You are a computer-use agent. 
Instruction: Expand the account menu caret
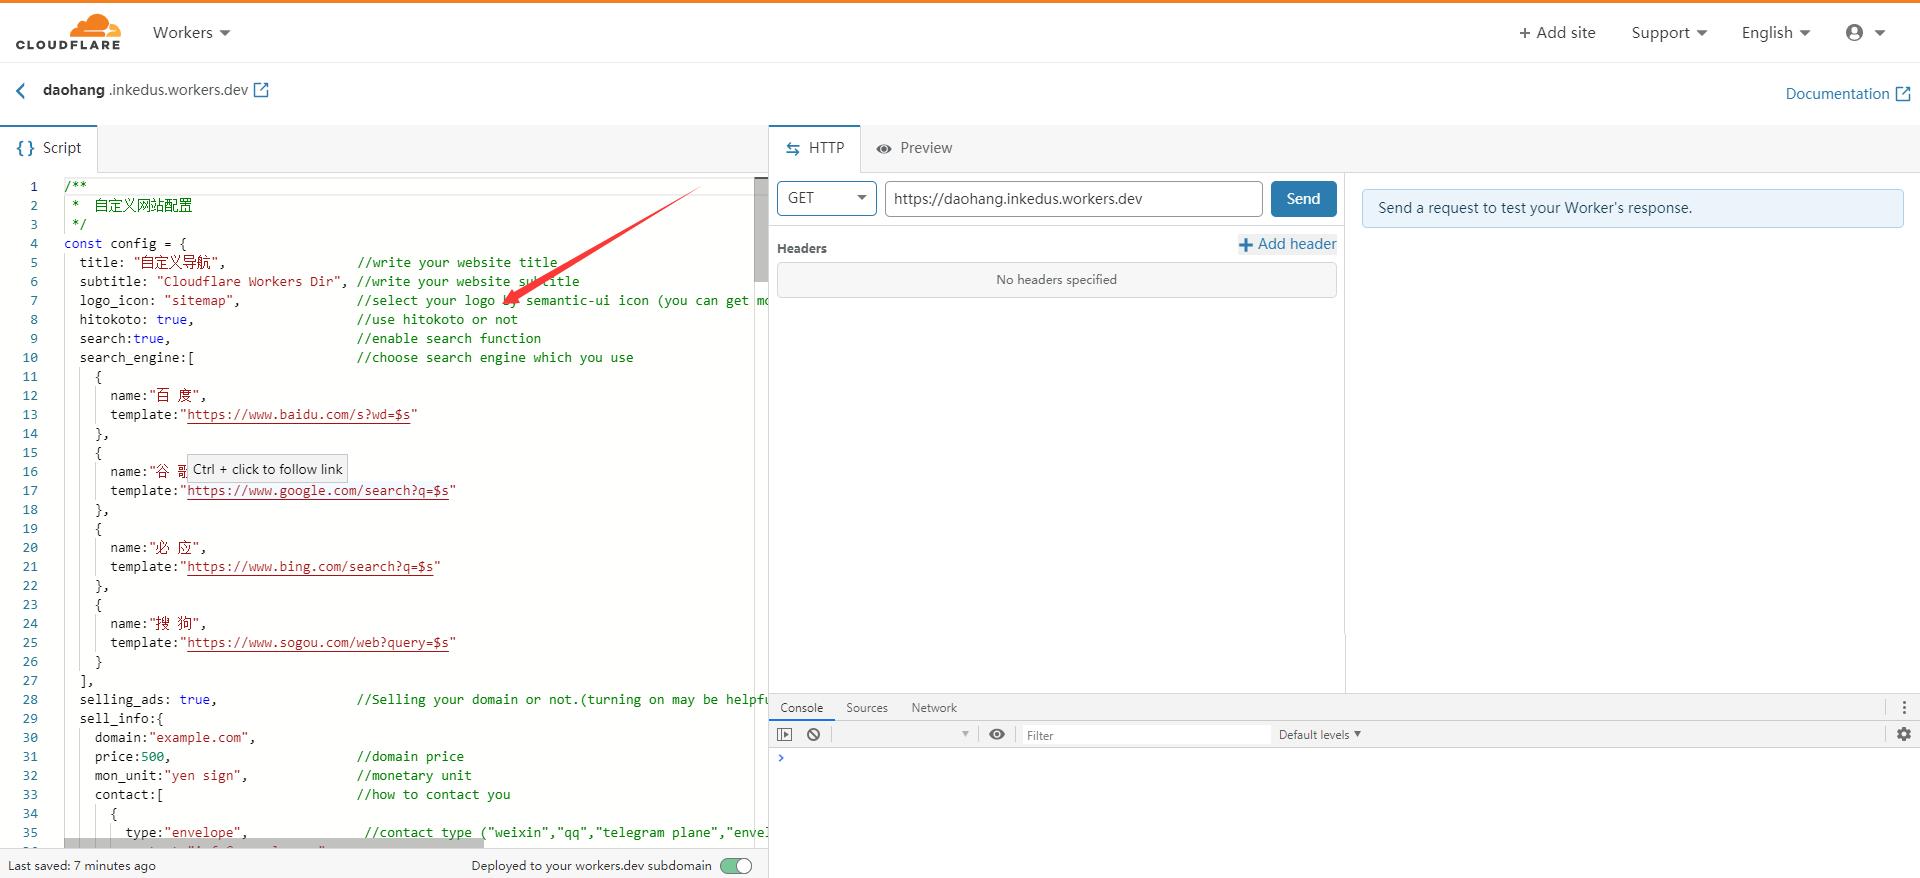1880,33
